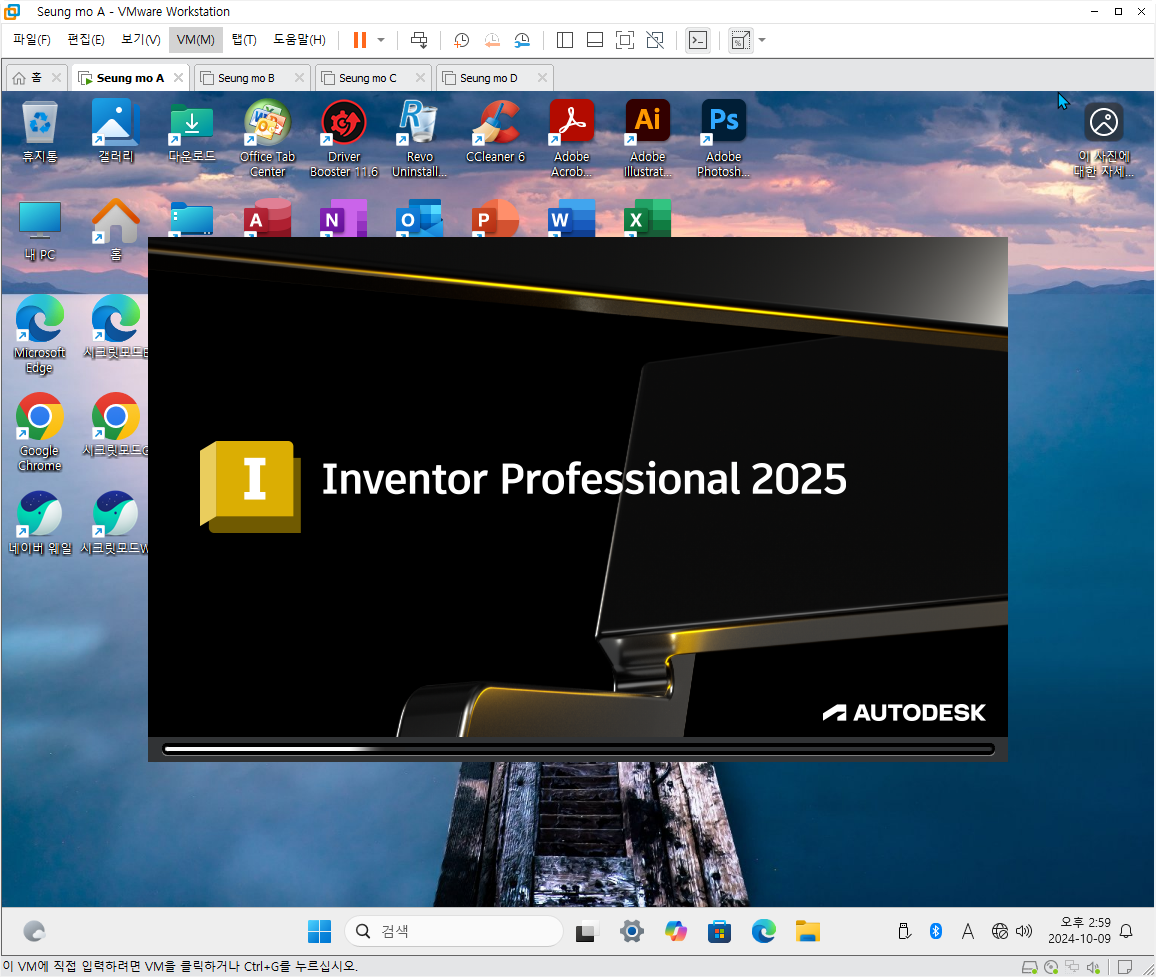1156x977 pixels.
Task: Click the Bluetooth tray icon
Action: tap(936, 931)
